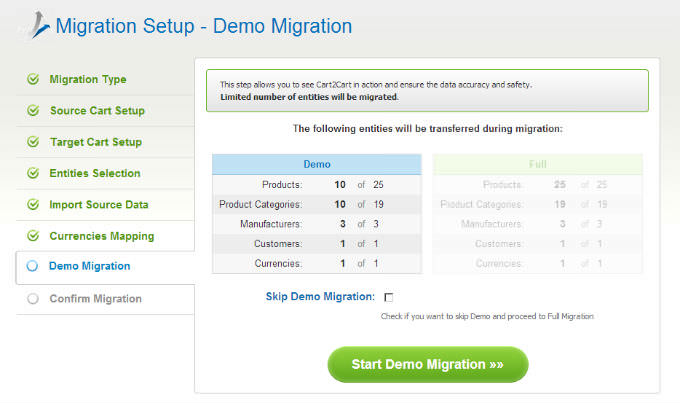680x403 pixels.
Task: Click the Products row in Full table
Action: (x=538, y=184)
